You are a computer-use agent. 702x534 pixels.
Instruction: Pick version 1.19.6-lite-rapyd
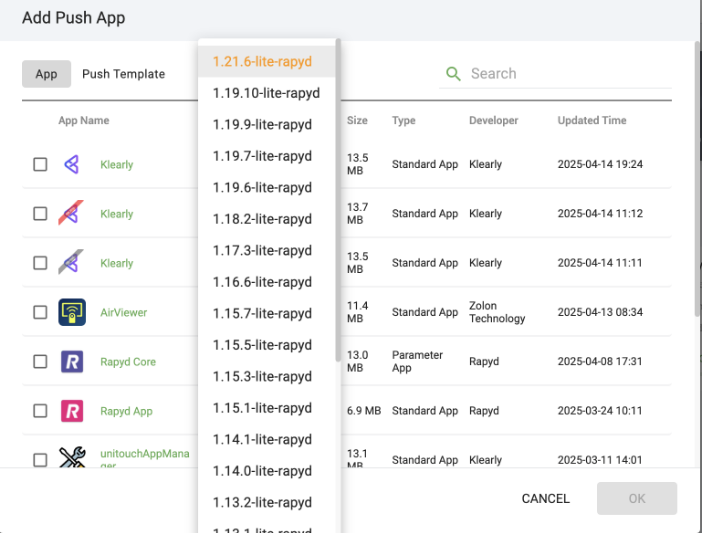click(267, 188)
